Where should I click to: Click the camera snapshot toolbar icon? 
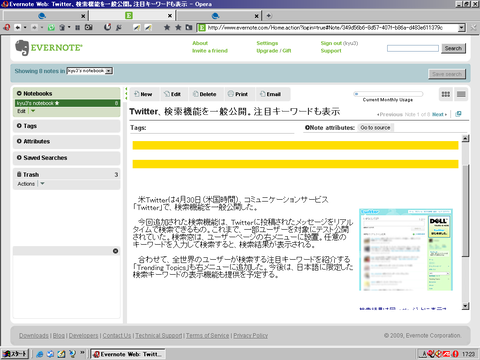[x=88, y=27]
